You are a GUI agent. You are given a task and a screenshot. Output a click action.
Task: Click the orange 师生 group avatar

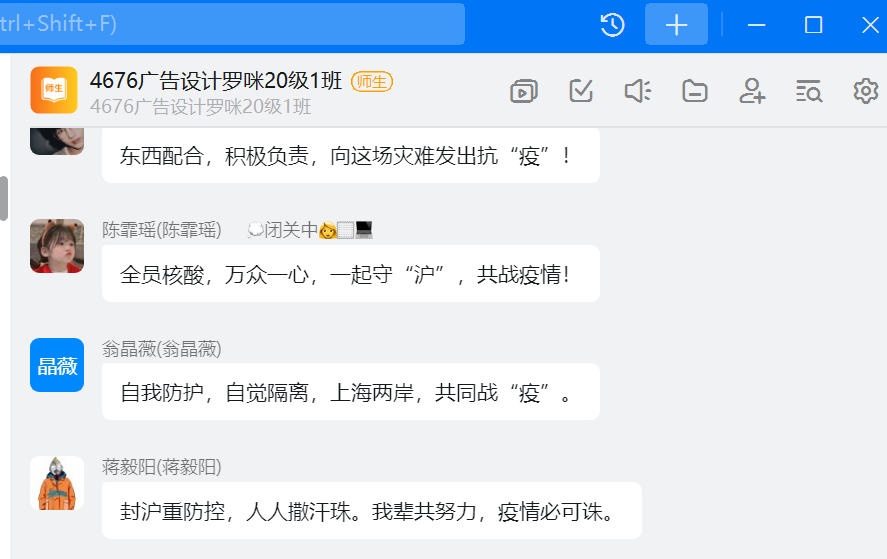click(54, 91)
